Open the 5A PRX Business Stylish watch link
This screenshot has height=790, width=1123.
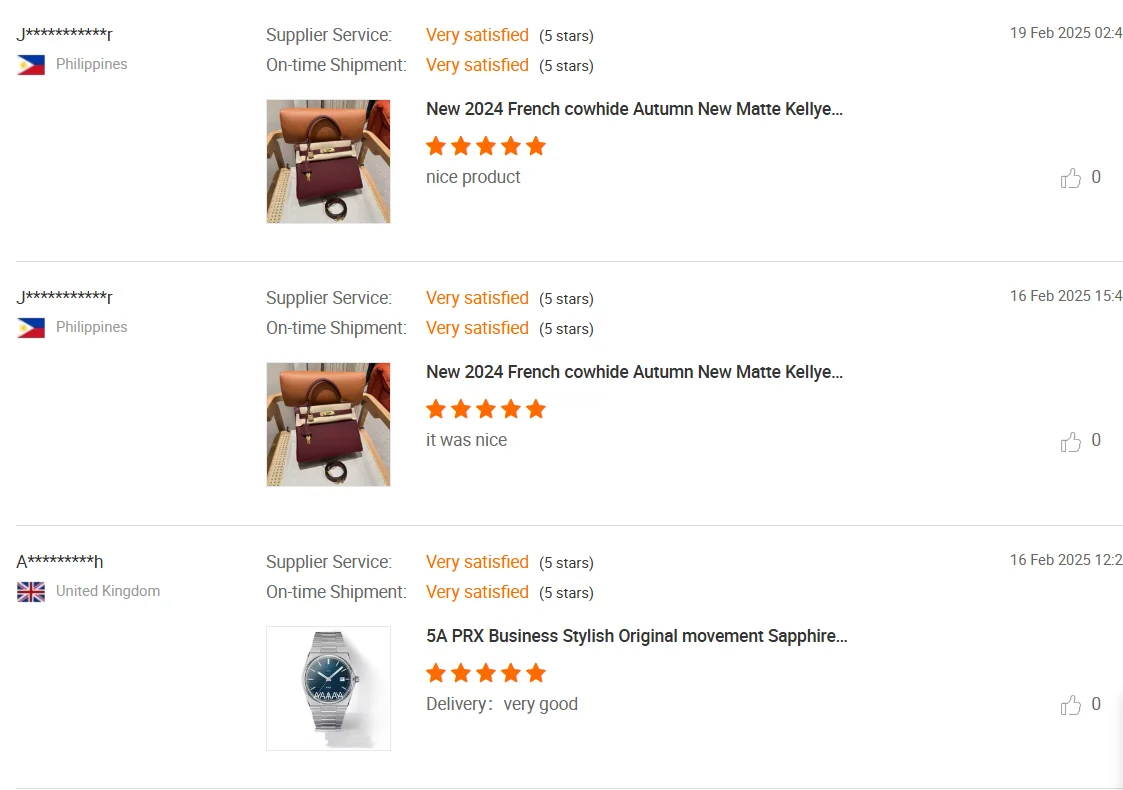pyautogui.click(x=636, y=636)
